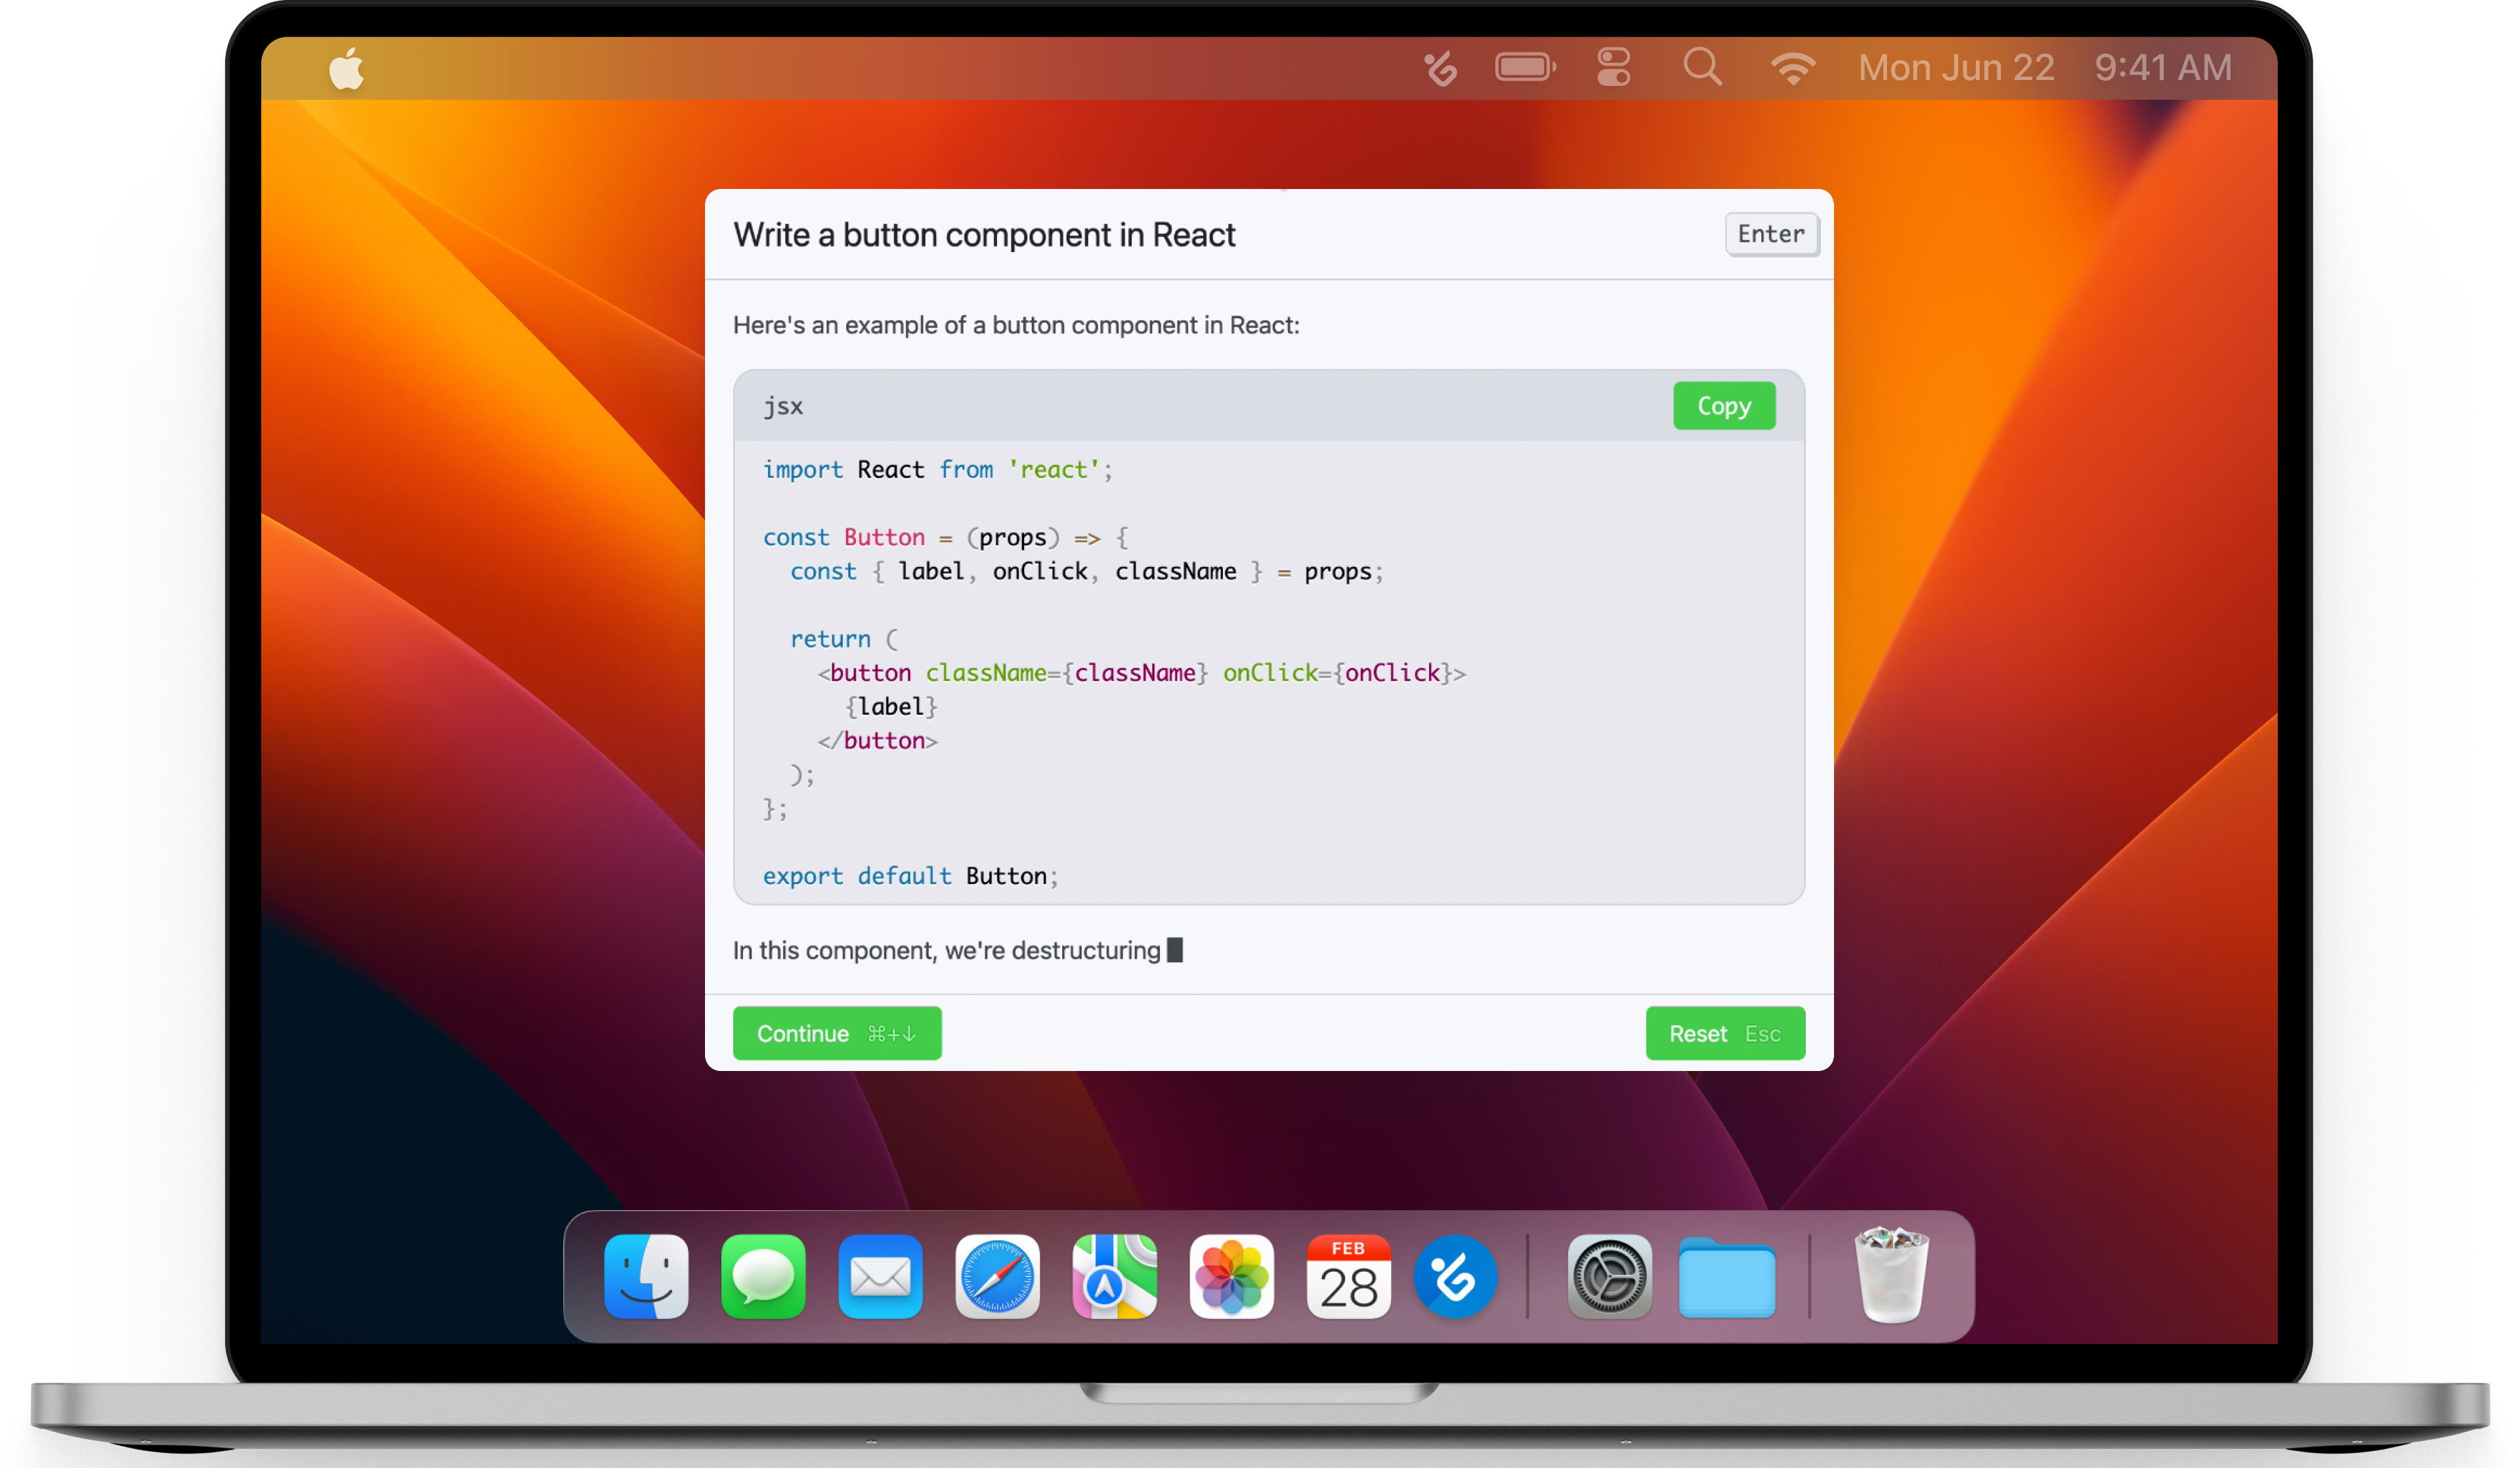Open Maps in the dock
The image size is (2520, 1468).
1114,1276
